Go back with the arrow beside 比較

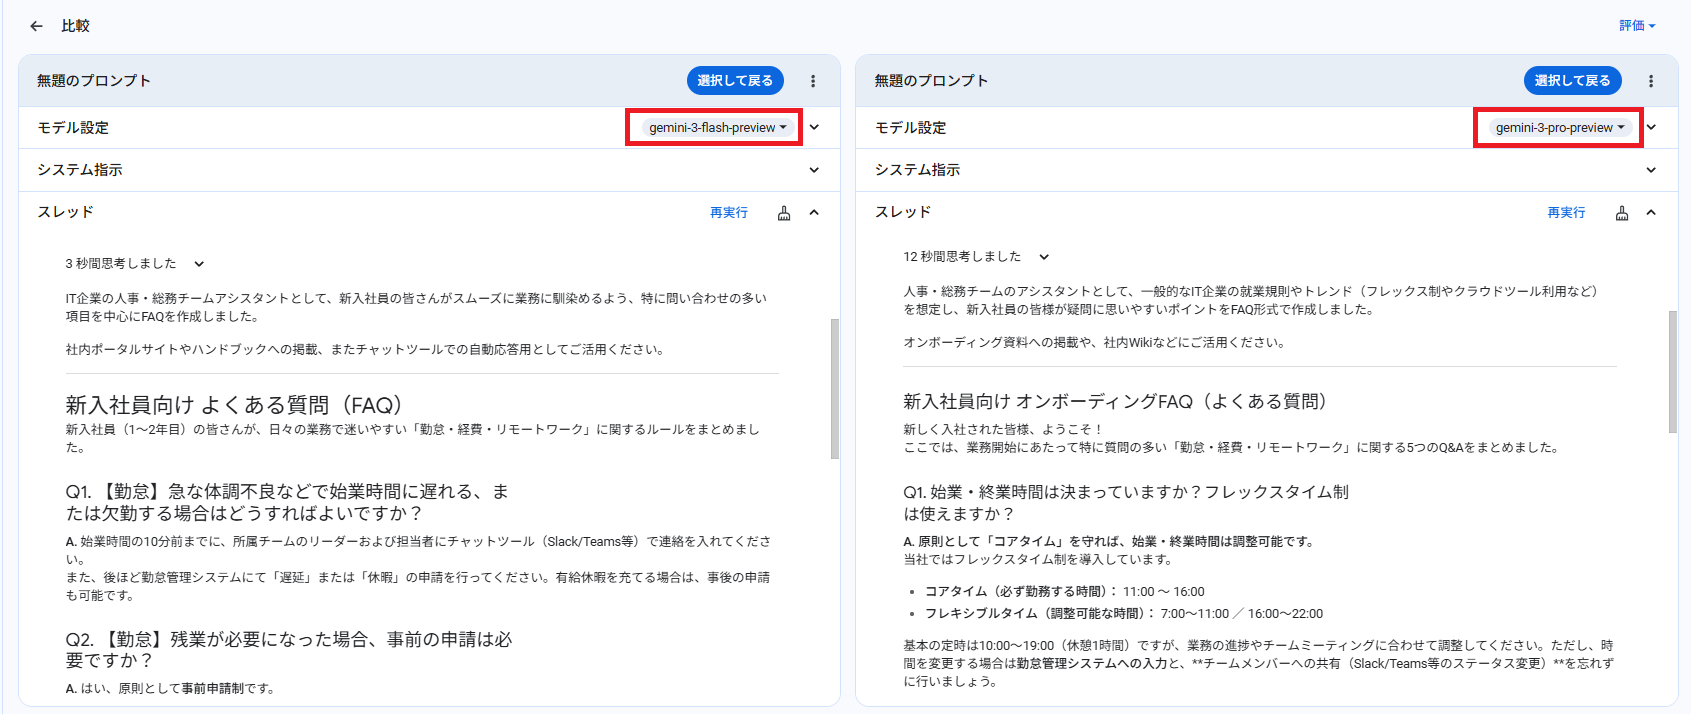point(37,26)
